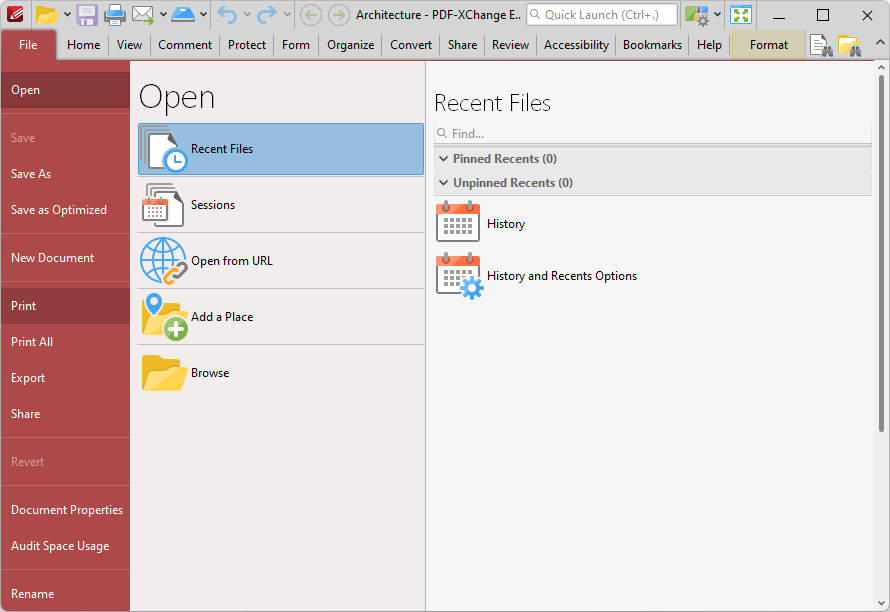Click Add a Place
The width and height of the screenshot is (890, 612).
point(281,317)
